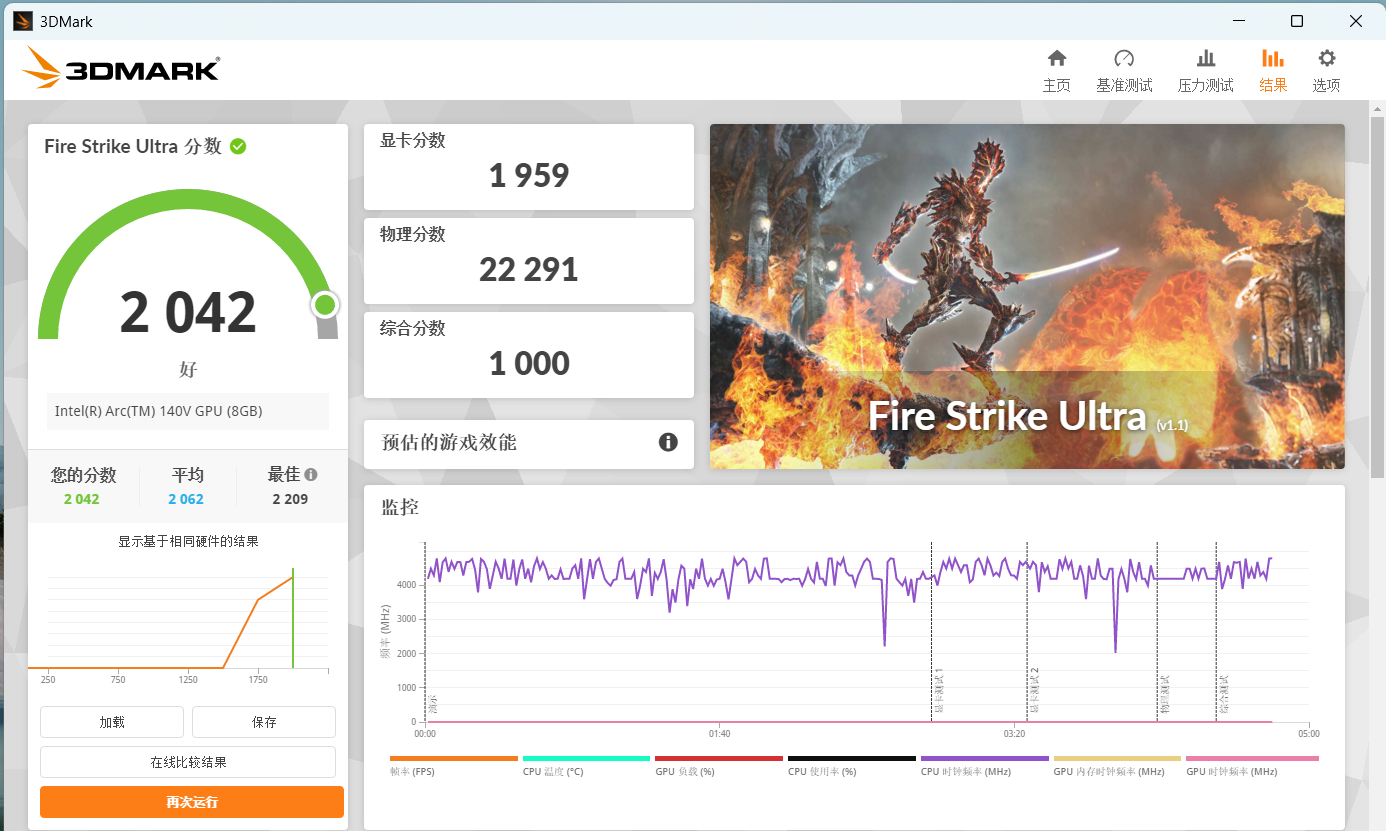
Task: Click 在线比较结果 button
Action: click(x=188, y=762)
